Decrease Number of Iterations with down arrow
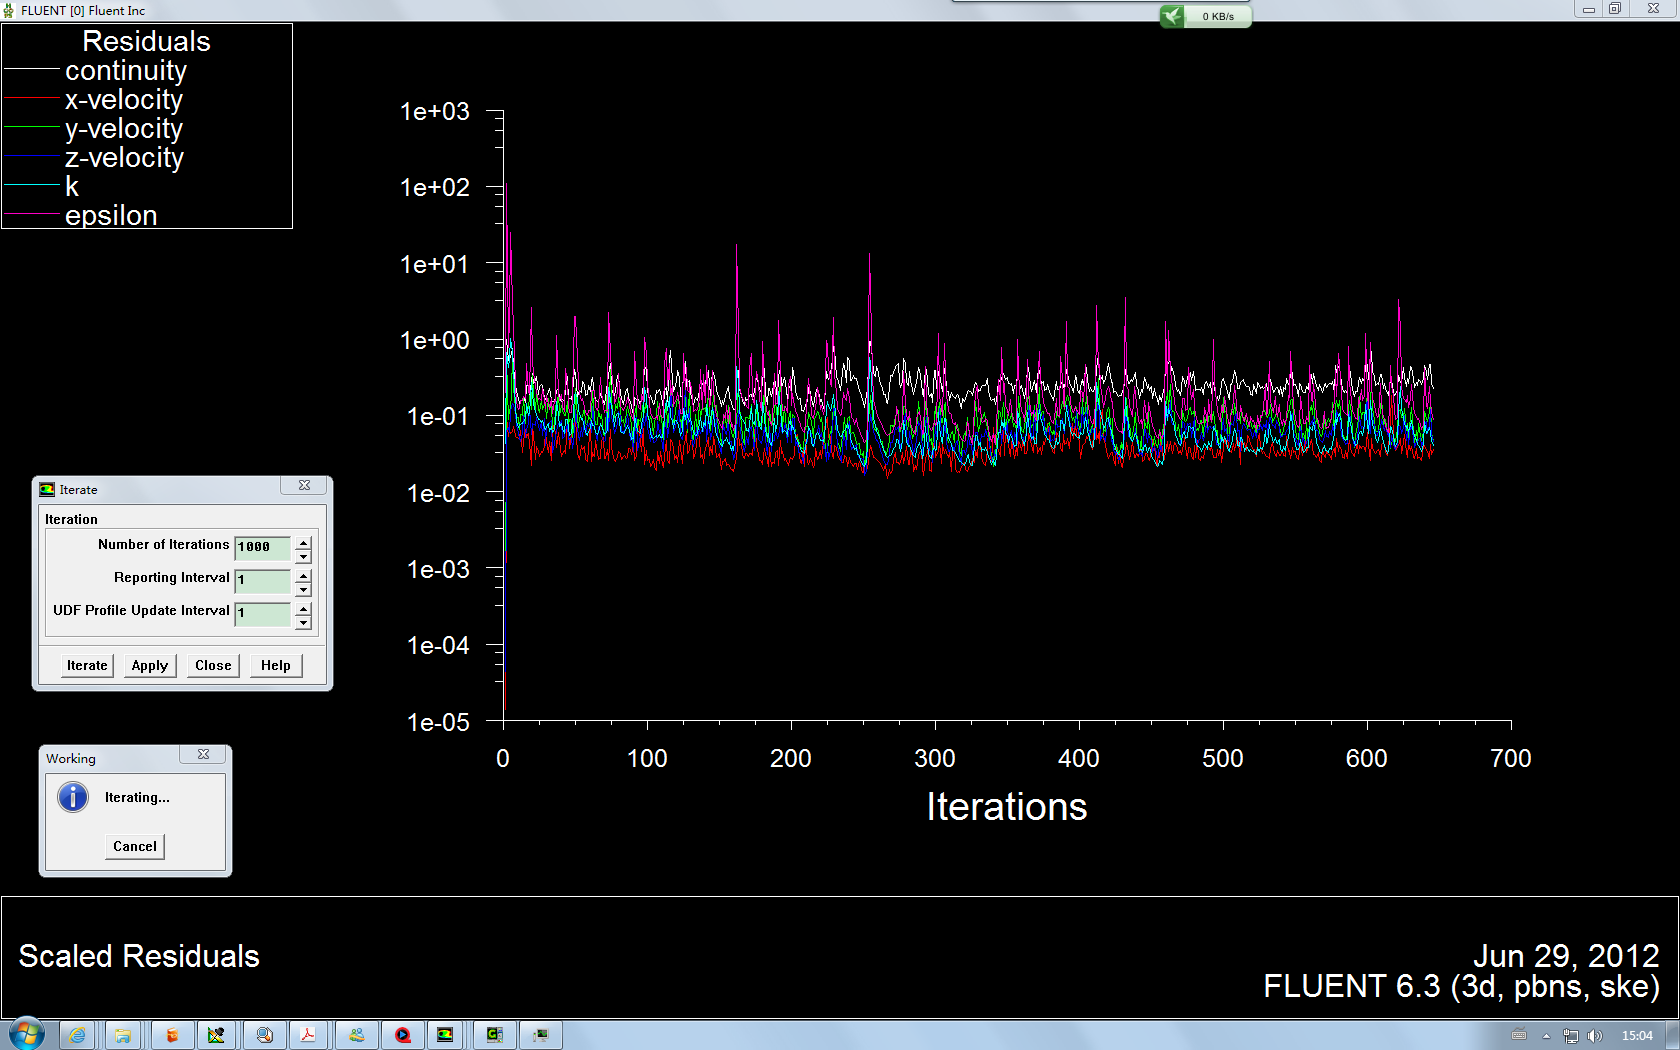 click(x=304, y=556)
